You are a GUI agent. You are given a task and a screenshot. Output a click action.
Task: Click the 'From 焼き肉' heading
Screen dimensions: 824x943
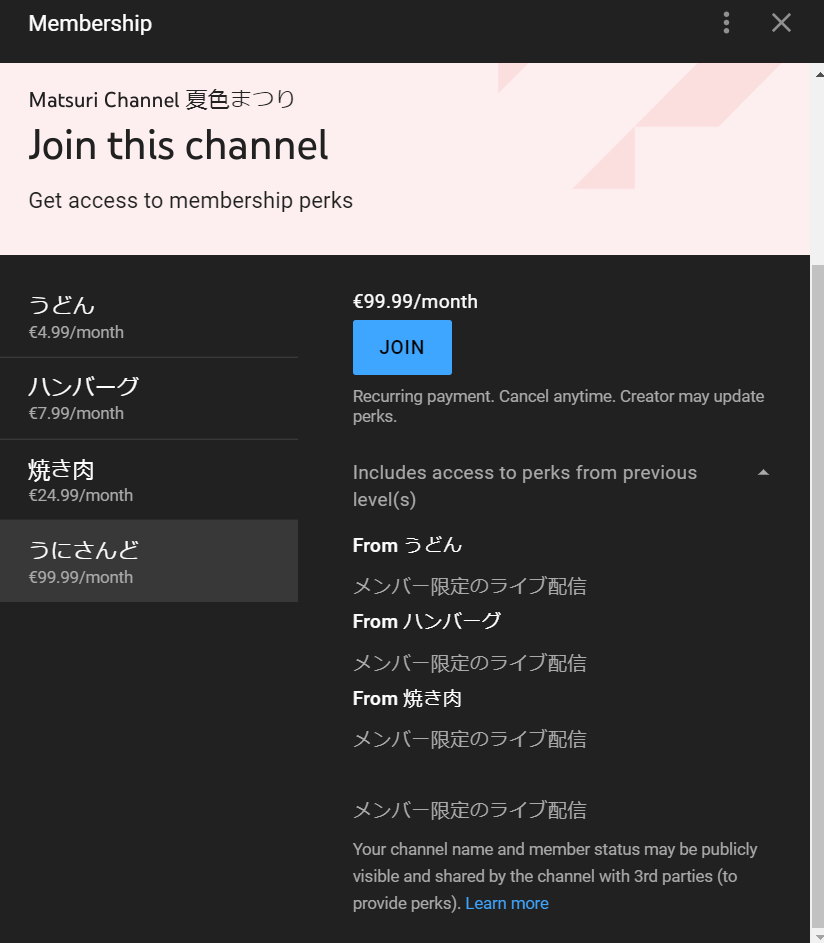(x=407, y=698)
